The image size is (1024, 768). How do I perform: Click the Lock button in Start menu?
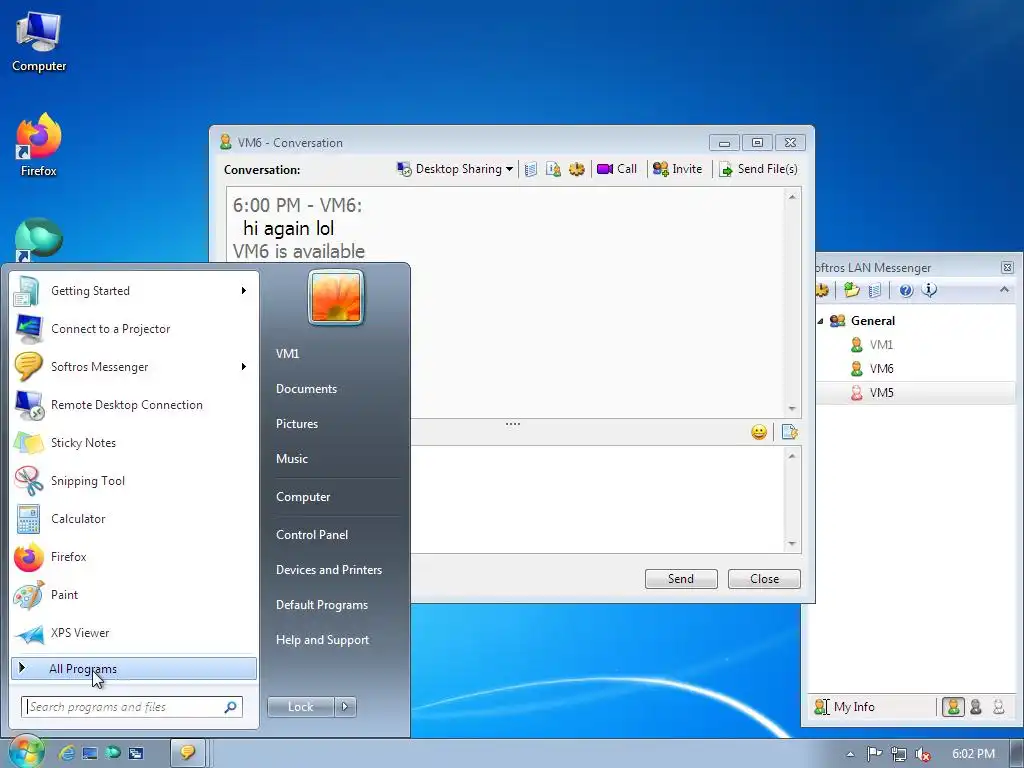301,707
